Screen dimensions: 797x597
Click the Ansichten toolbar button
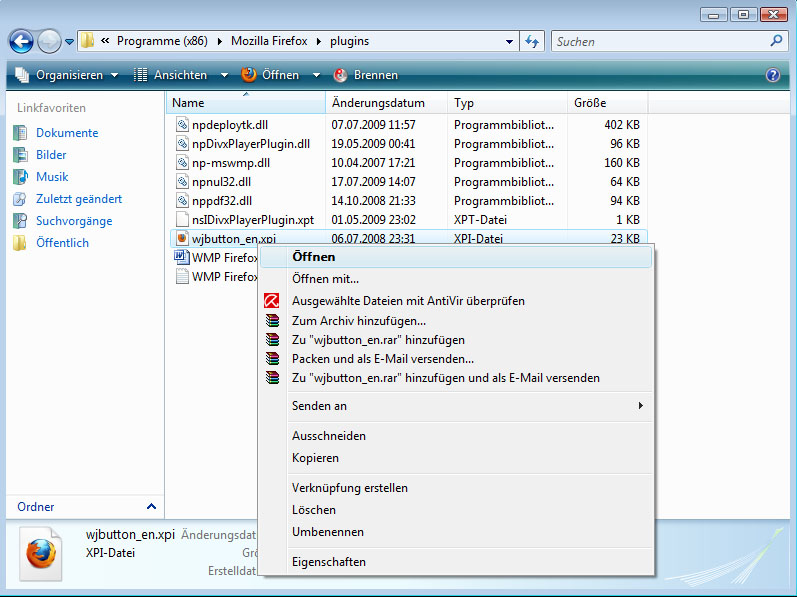coord(170,75)
